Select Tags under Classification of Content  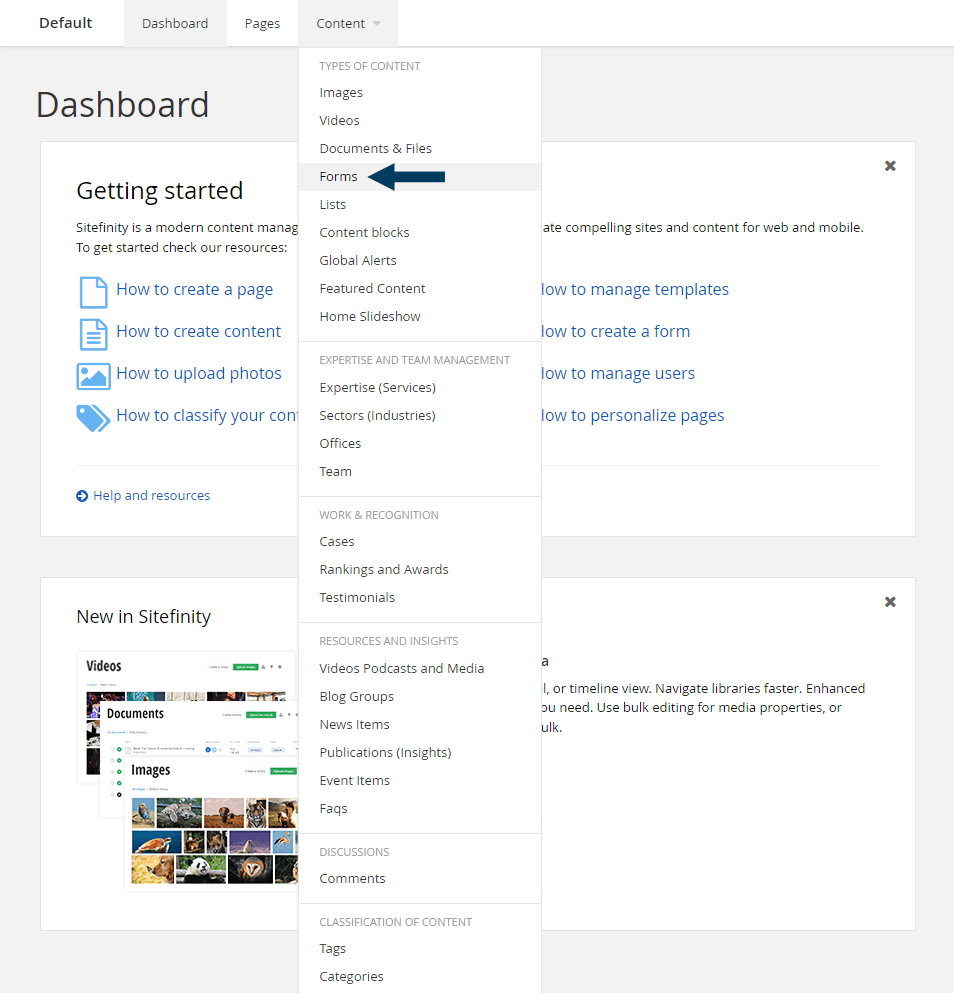pyautogui.click(x=332, y=948)
